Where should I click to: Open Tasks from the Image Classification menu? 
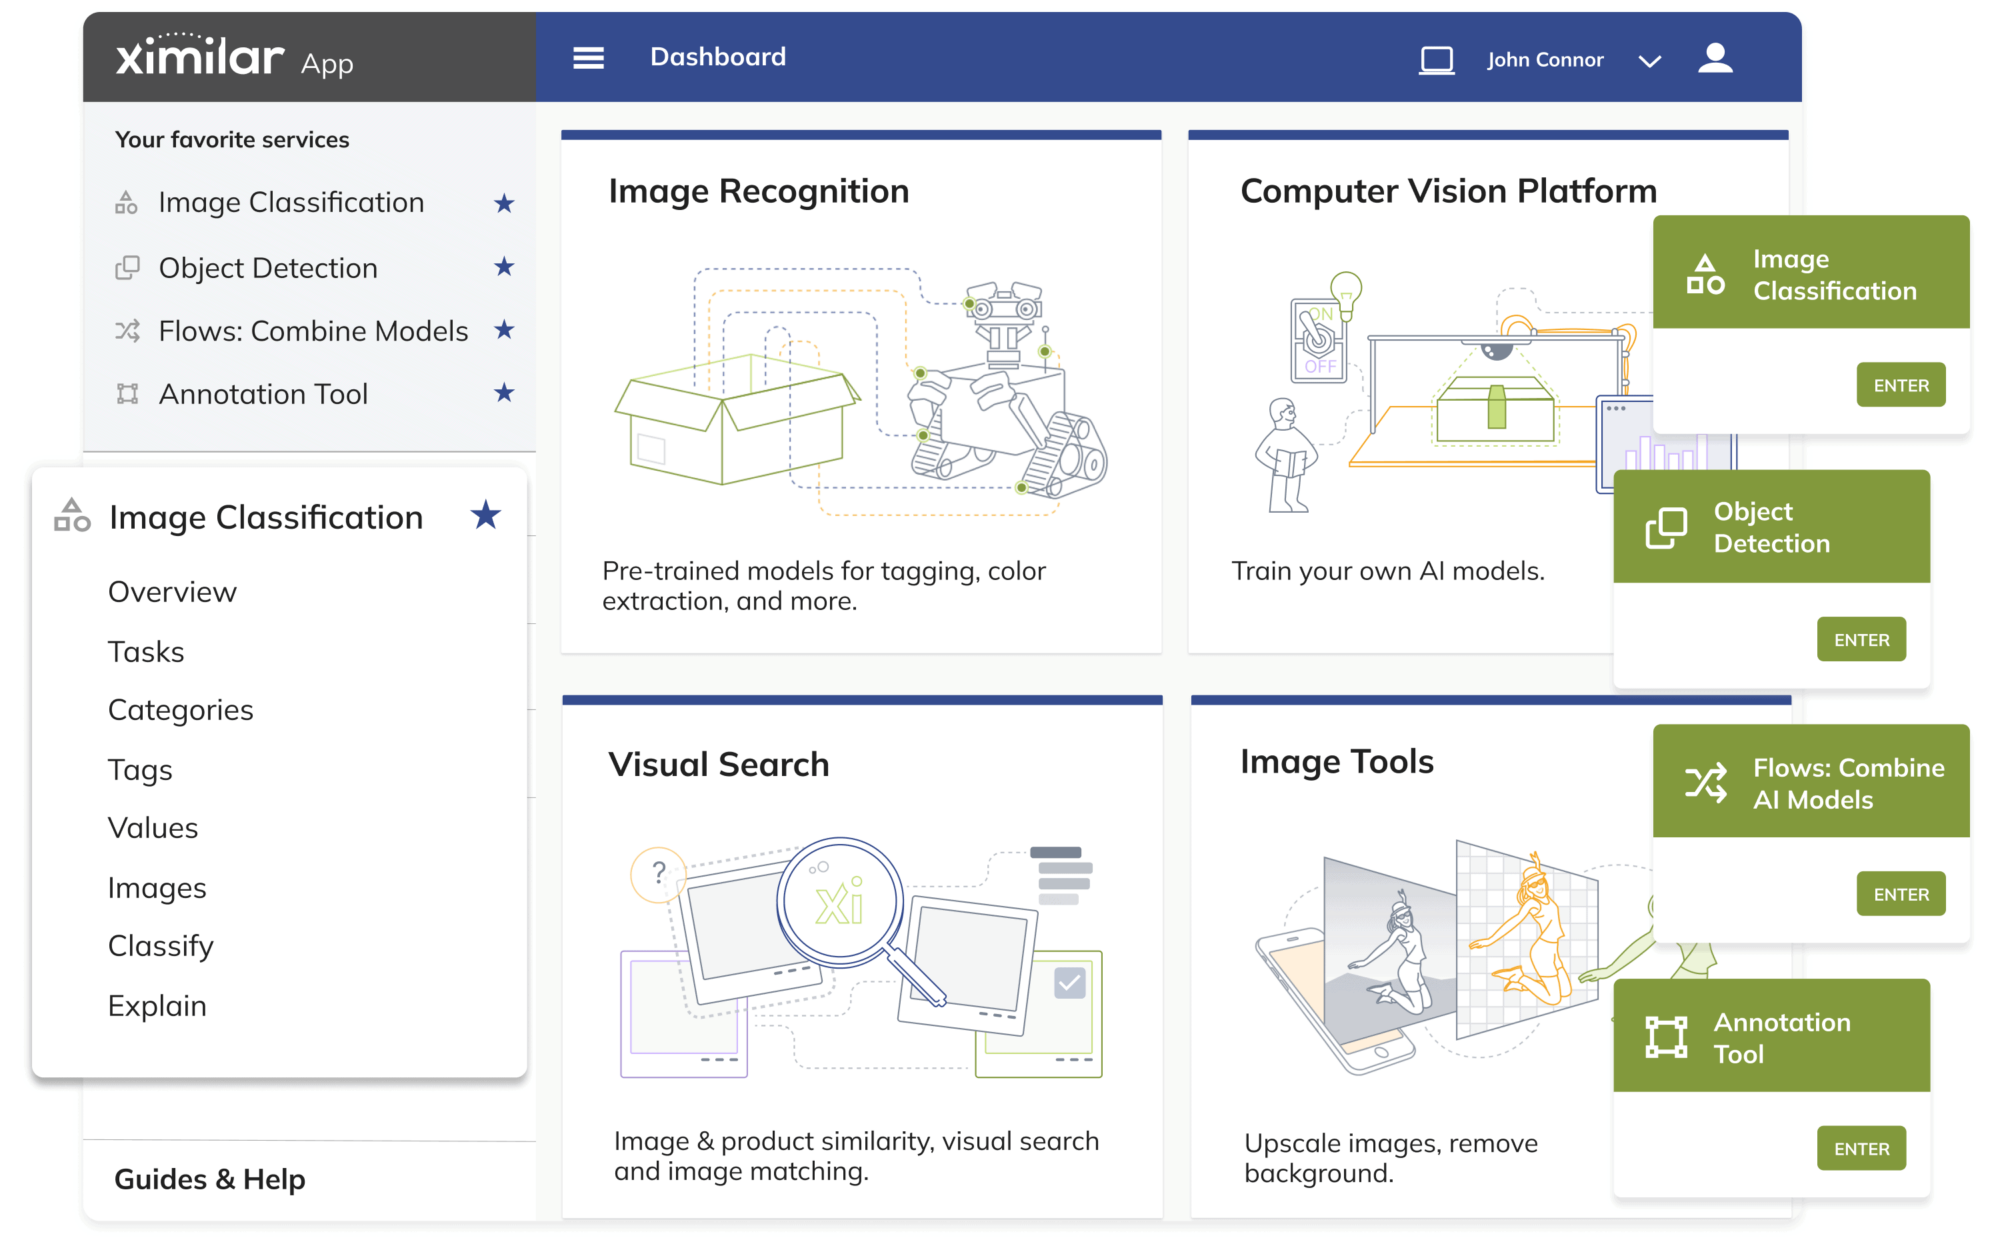pyautogui.click(x=145, y=651)
